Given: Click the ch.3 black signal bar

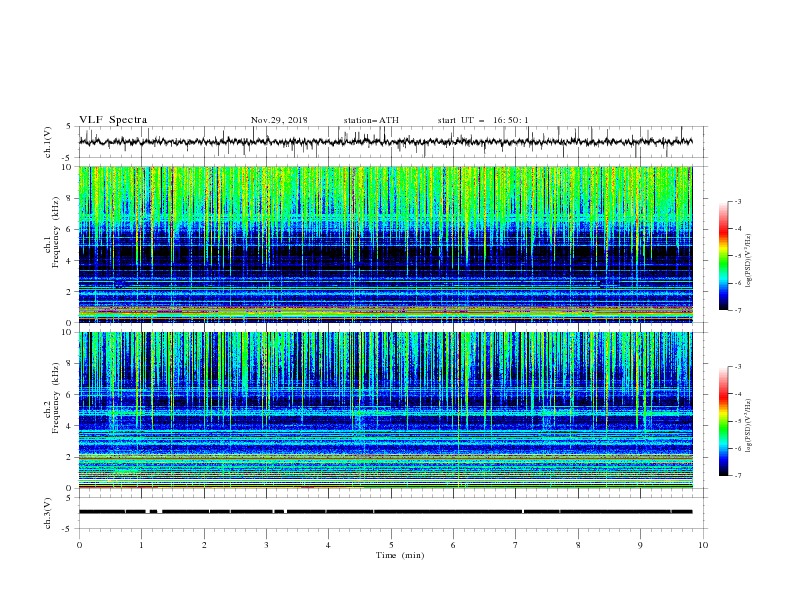Looking at the screenshot, I should tap(385, 512).
